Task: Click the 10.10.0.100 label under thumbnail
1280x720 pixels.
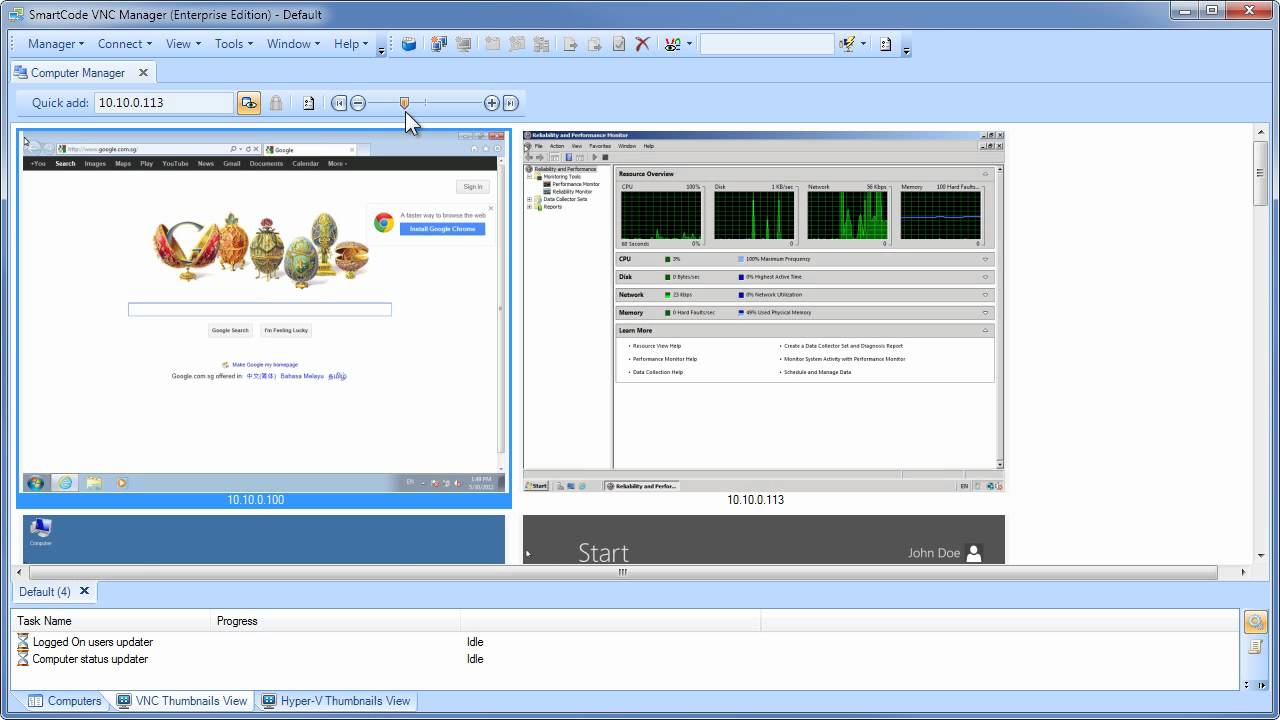Action: (256, 500)
